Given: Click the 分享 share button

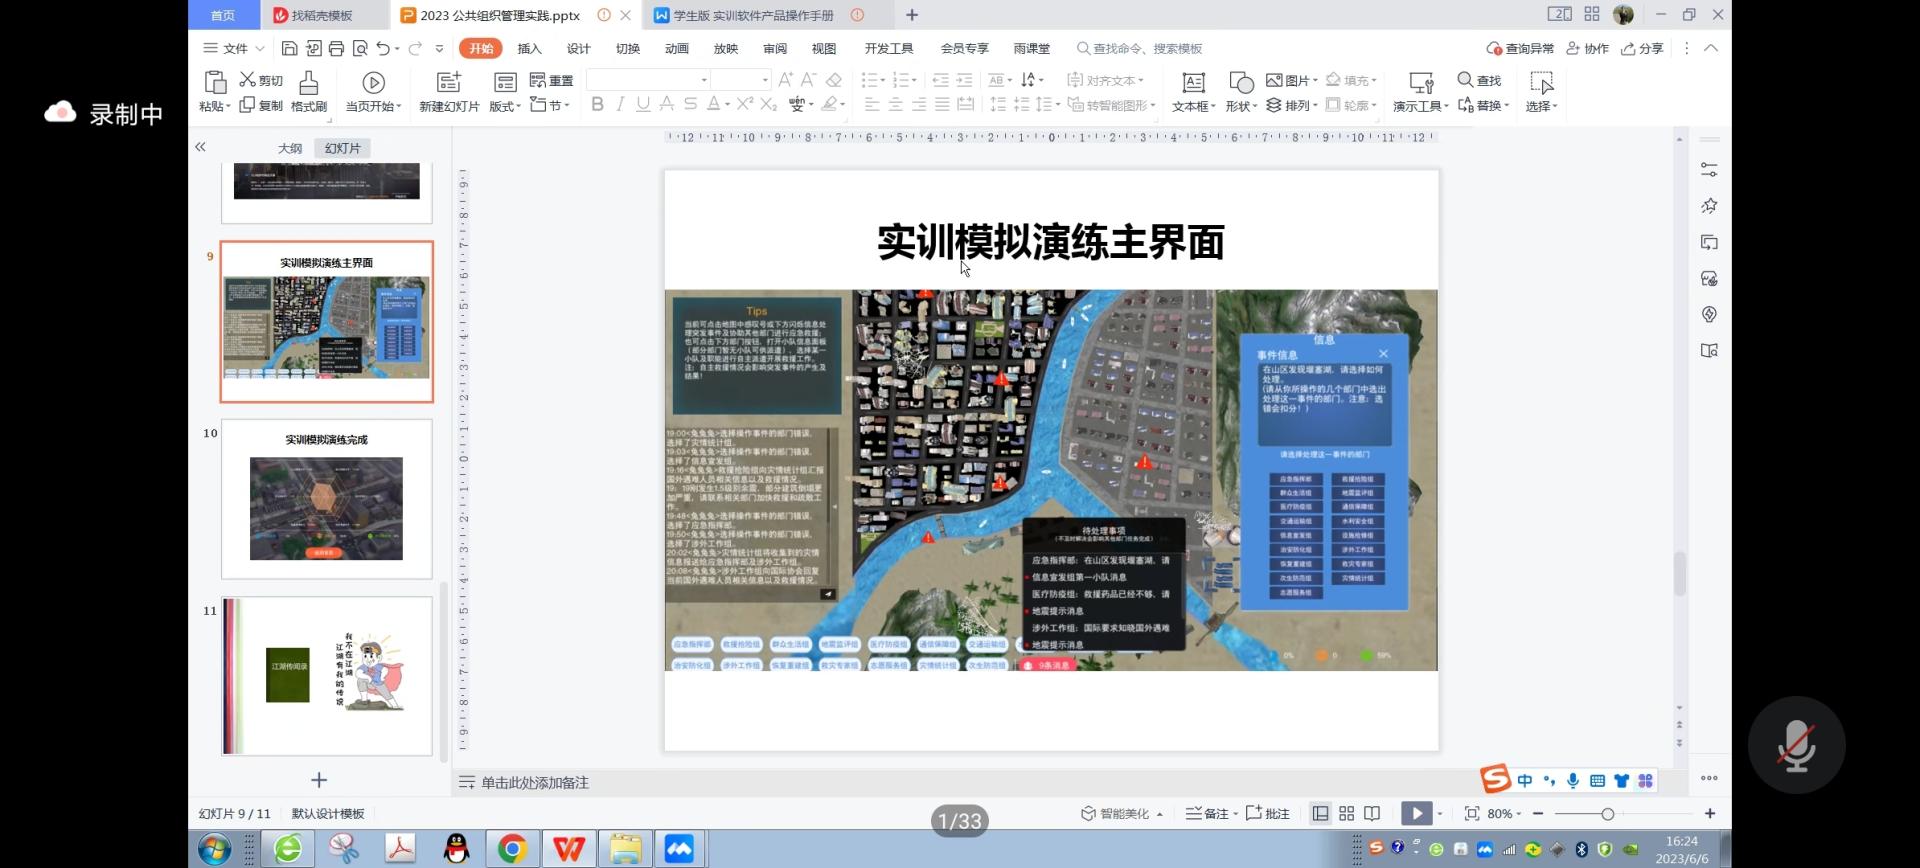Looking at the screenshot, I should point(1642,48).
